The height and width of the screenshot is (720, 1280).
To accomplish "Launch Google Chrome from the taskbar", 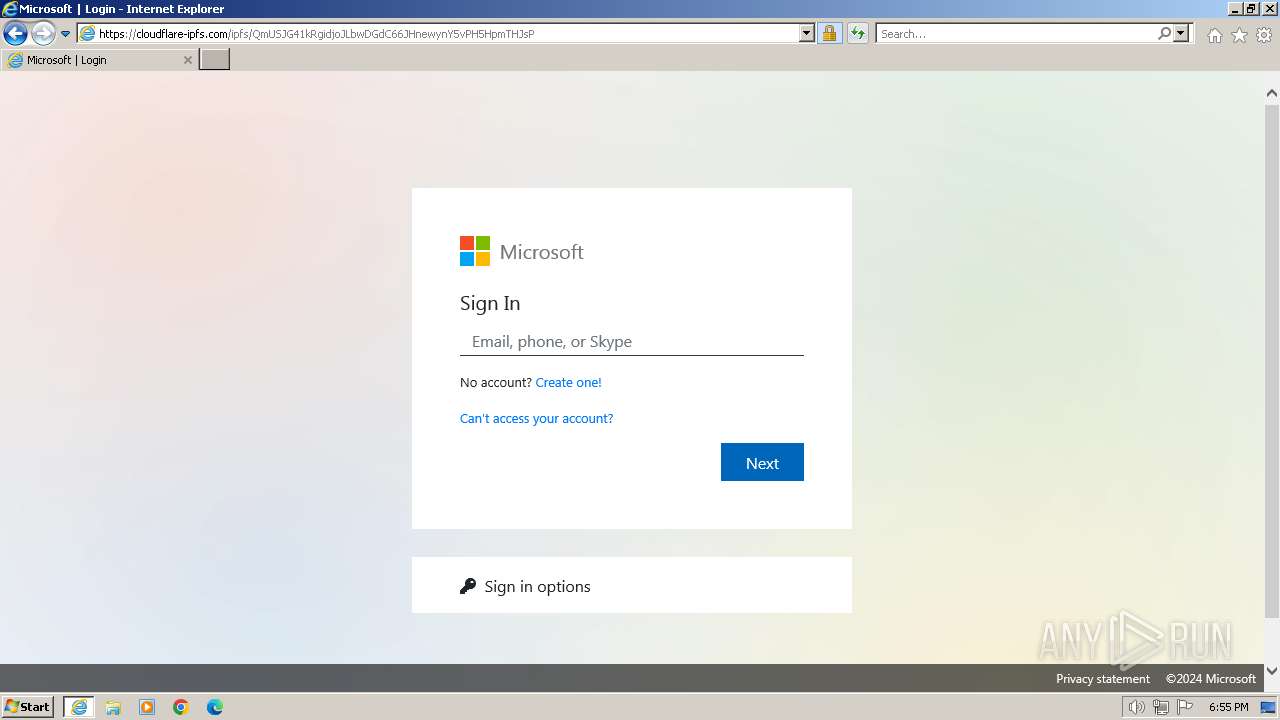I will coord(181,707).
